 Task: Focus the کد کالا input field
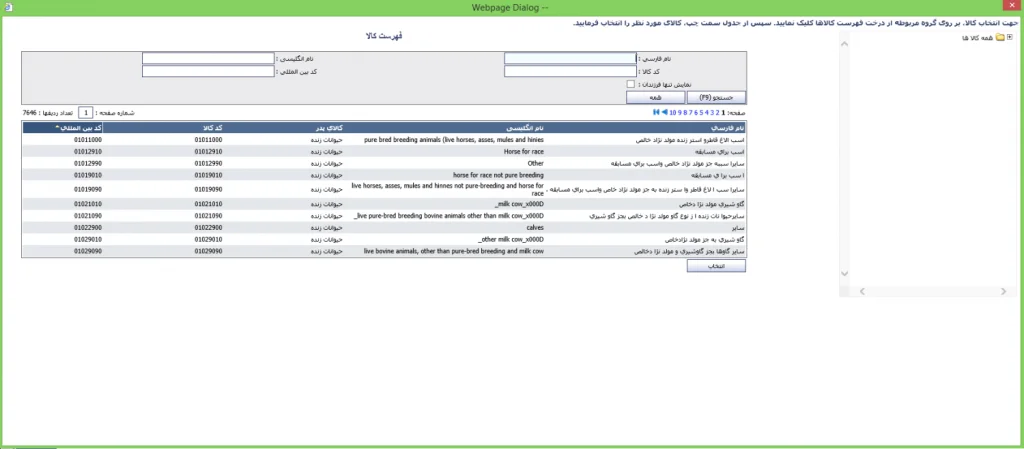pos(570,71)
